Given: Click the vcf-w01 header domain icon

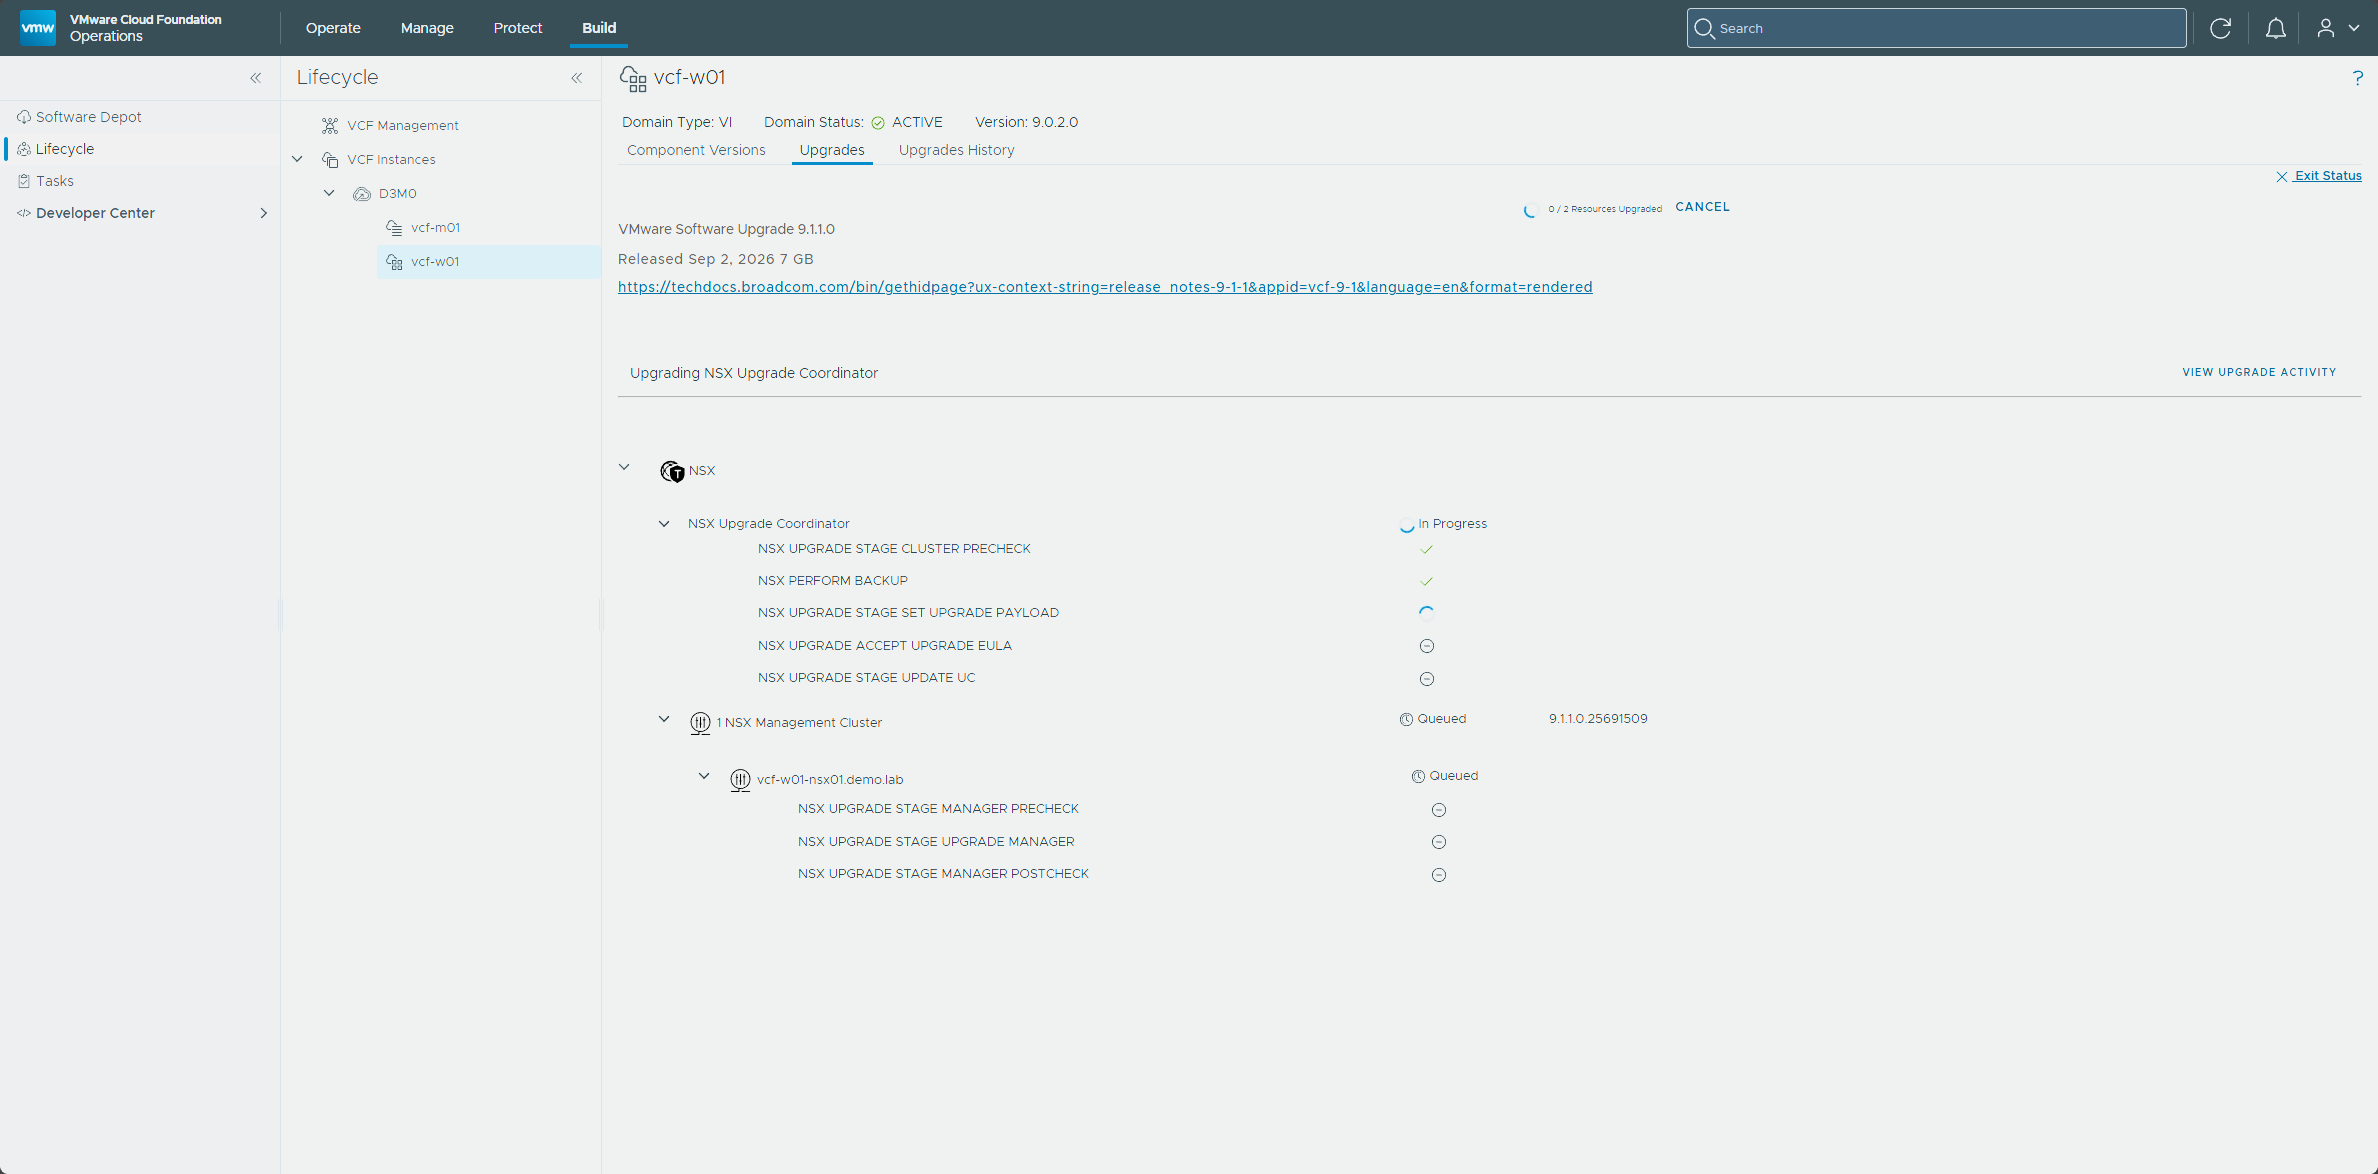Looking at the screenshot, I should pyautogui.click(x=633, y=78).
